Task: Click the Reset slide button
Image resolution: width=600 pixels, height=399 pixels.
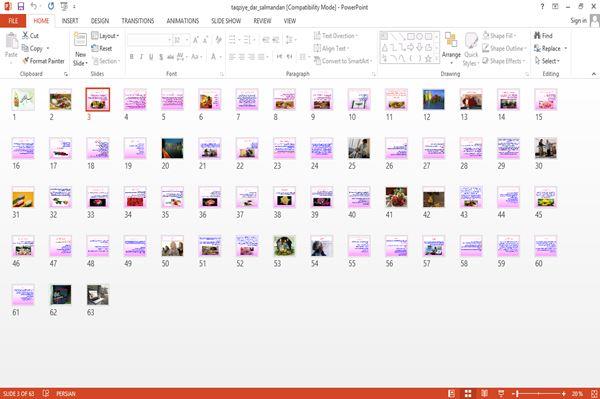Action: click(102, 48)
